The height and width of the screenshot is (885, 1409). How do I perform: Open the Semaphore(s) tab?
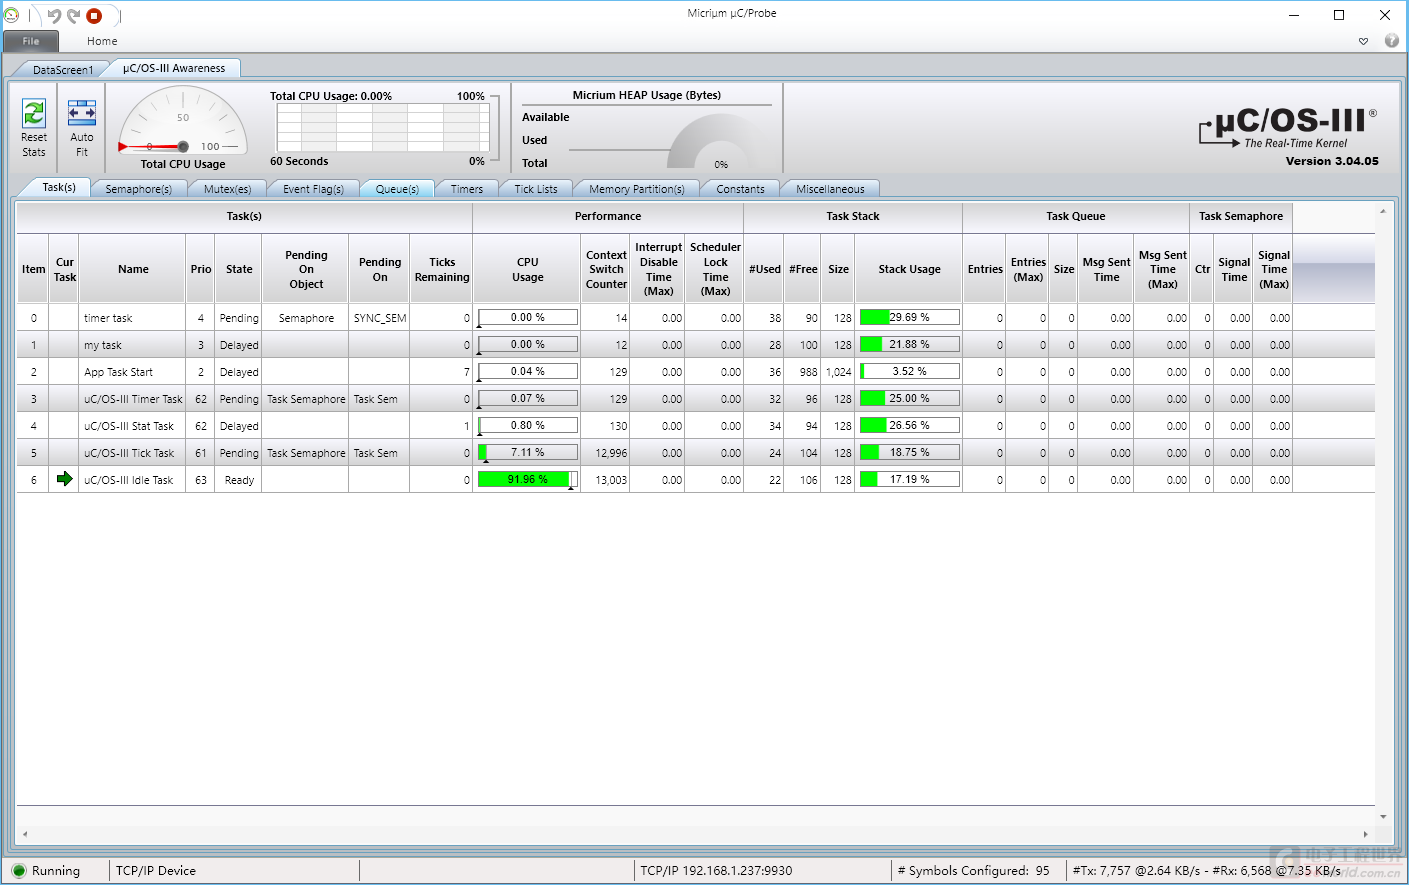(138, 189)
